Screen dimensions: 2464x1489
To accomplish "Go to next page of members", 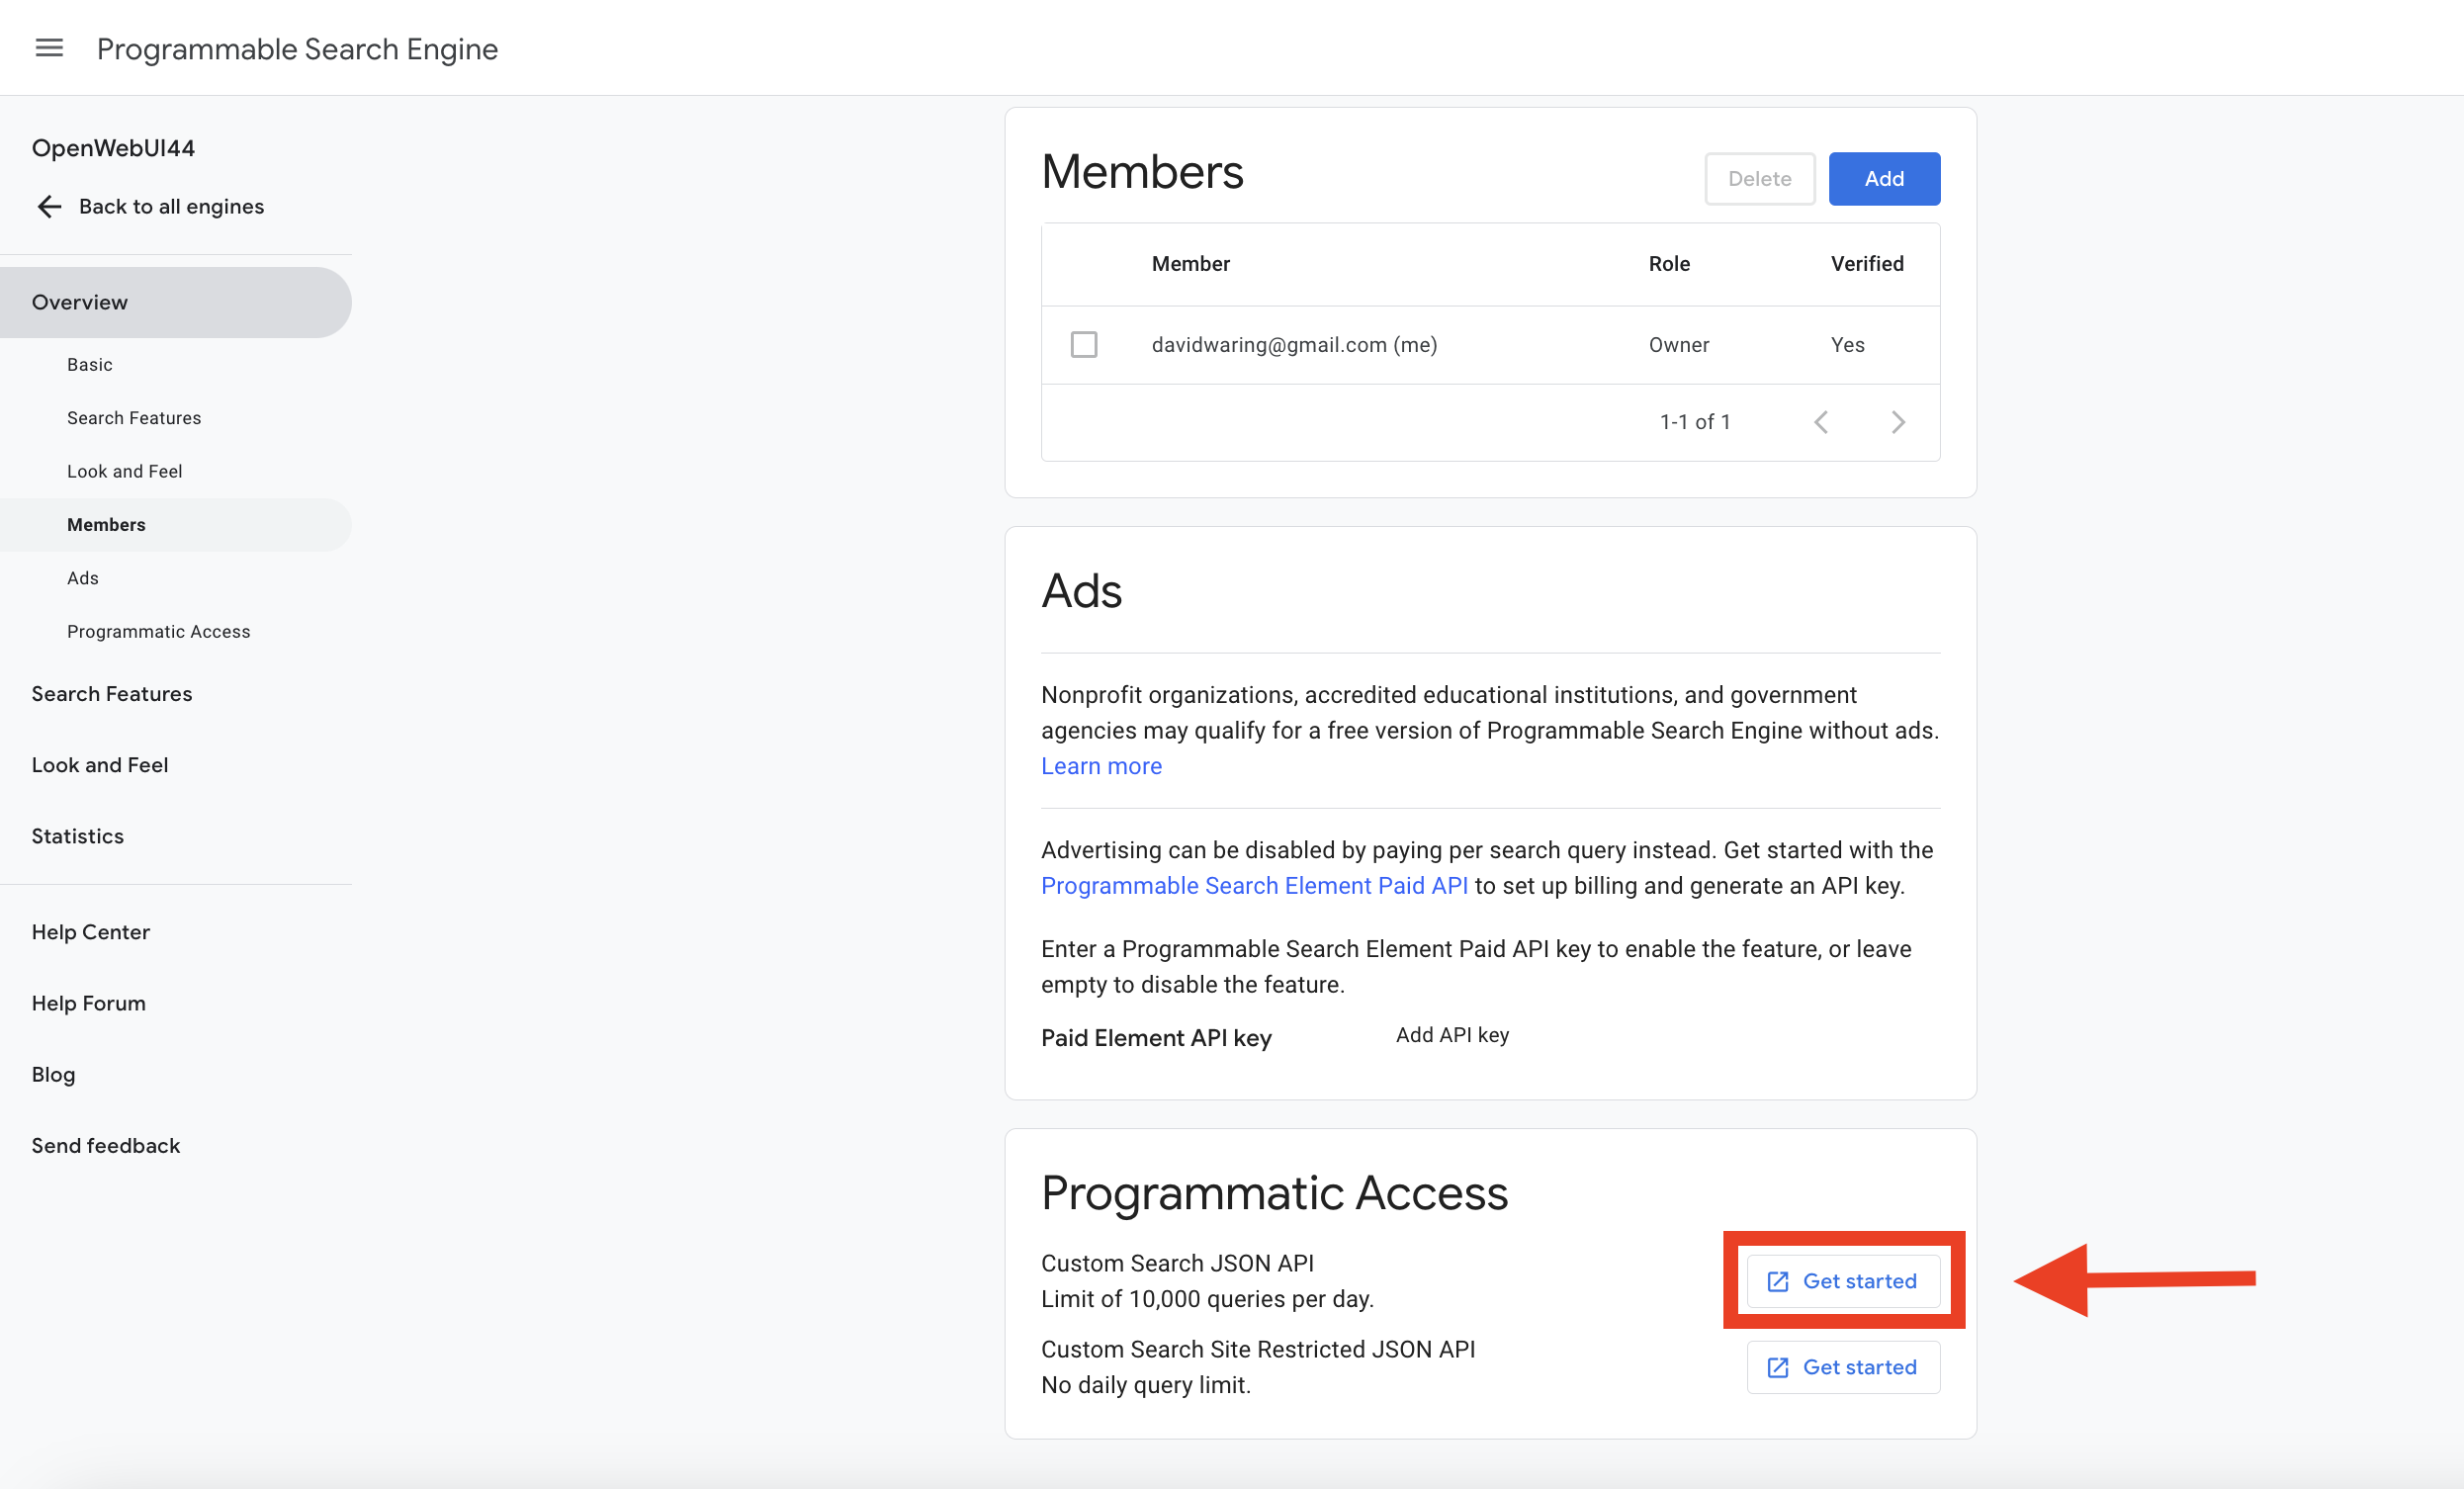I will click(1898, 422).
